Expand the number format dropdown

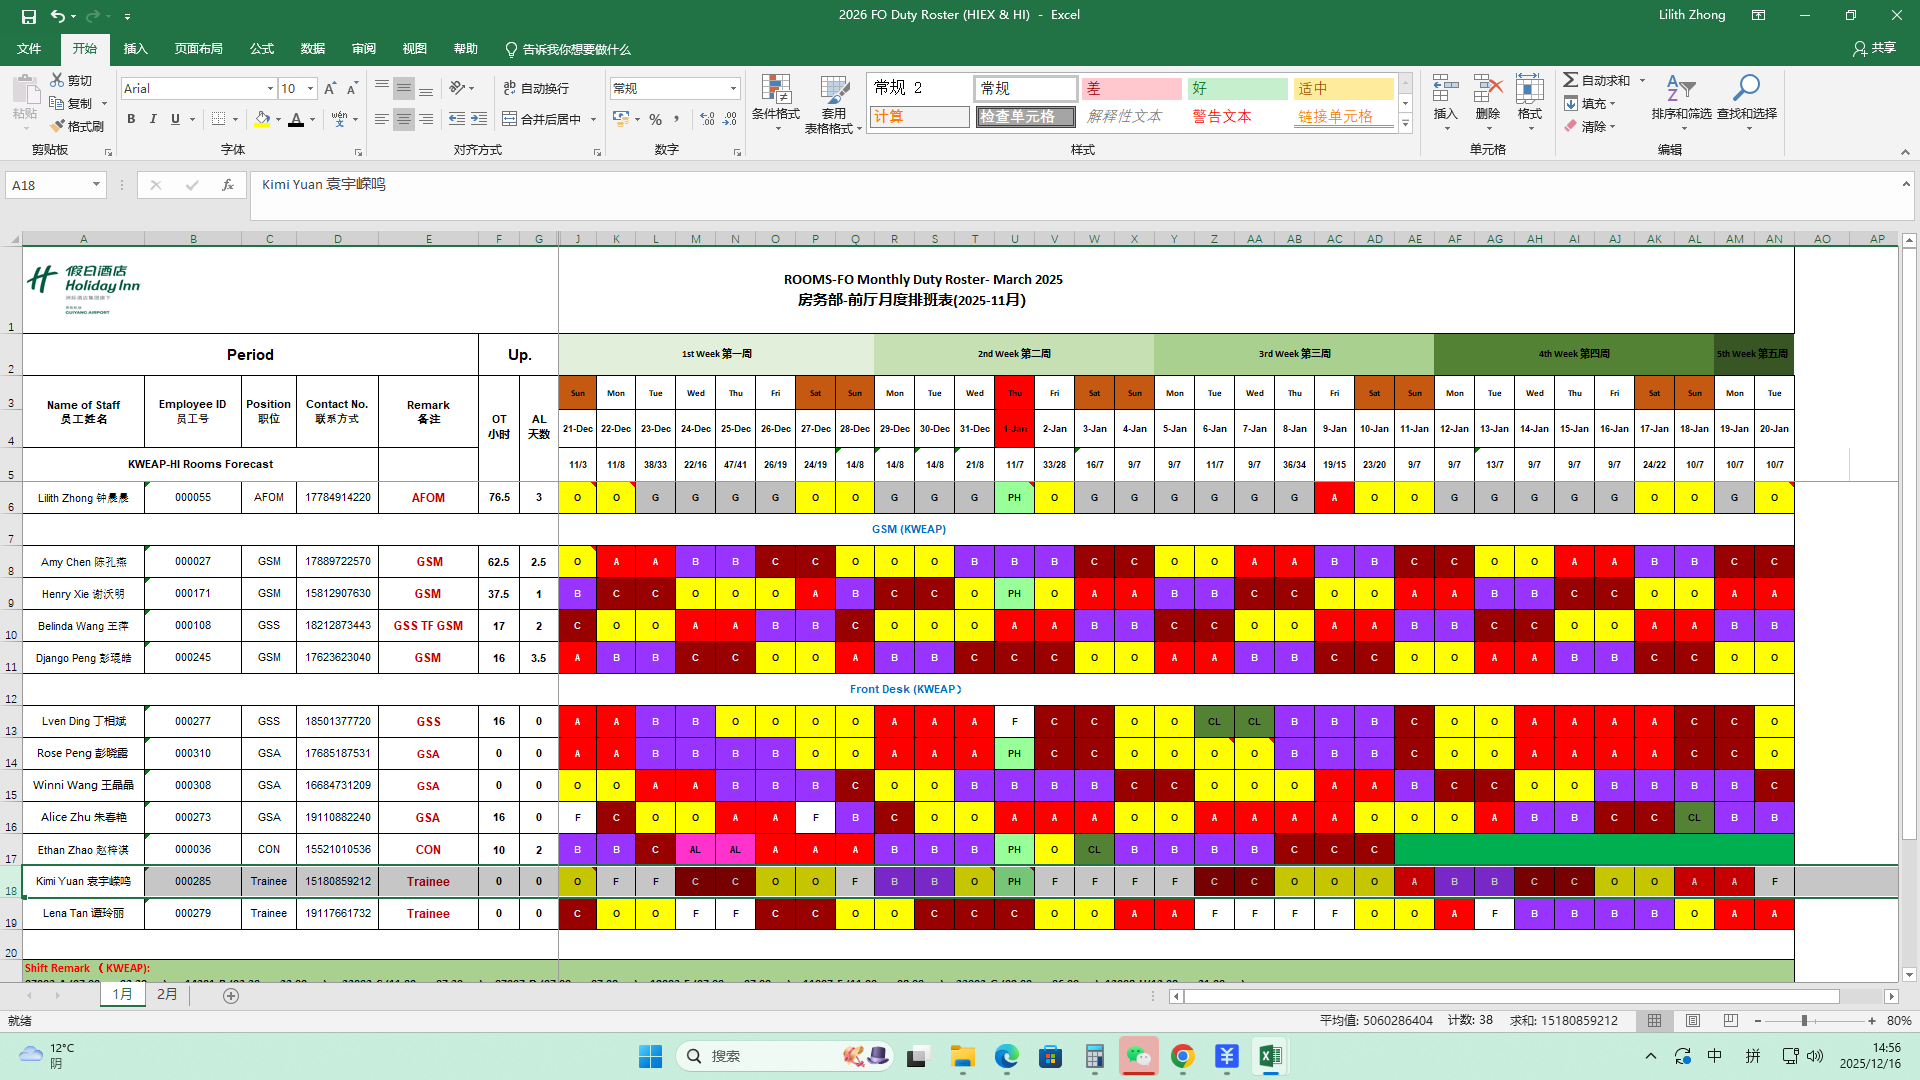pyautogui.click(x=733, y=89)
